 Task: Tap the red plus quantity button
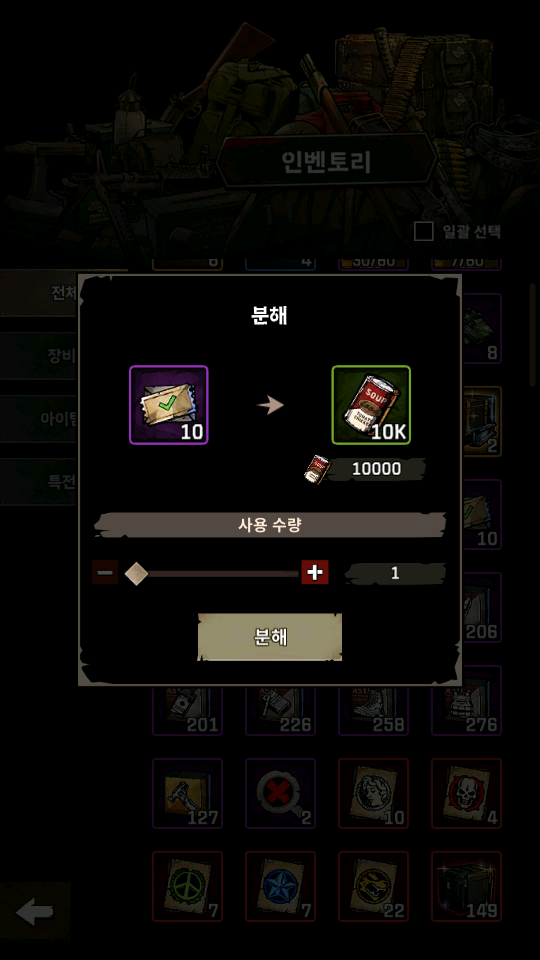[x=315, y=572]
